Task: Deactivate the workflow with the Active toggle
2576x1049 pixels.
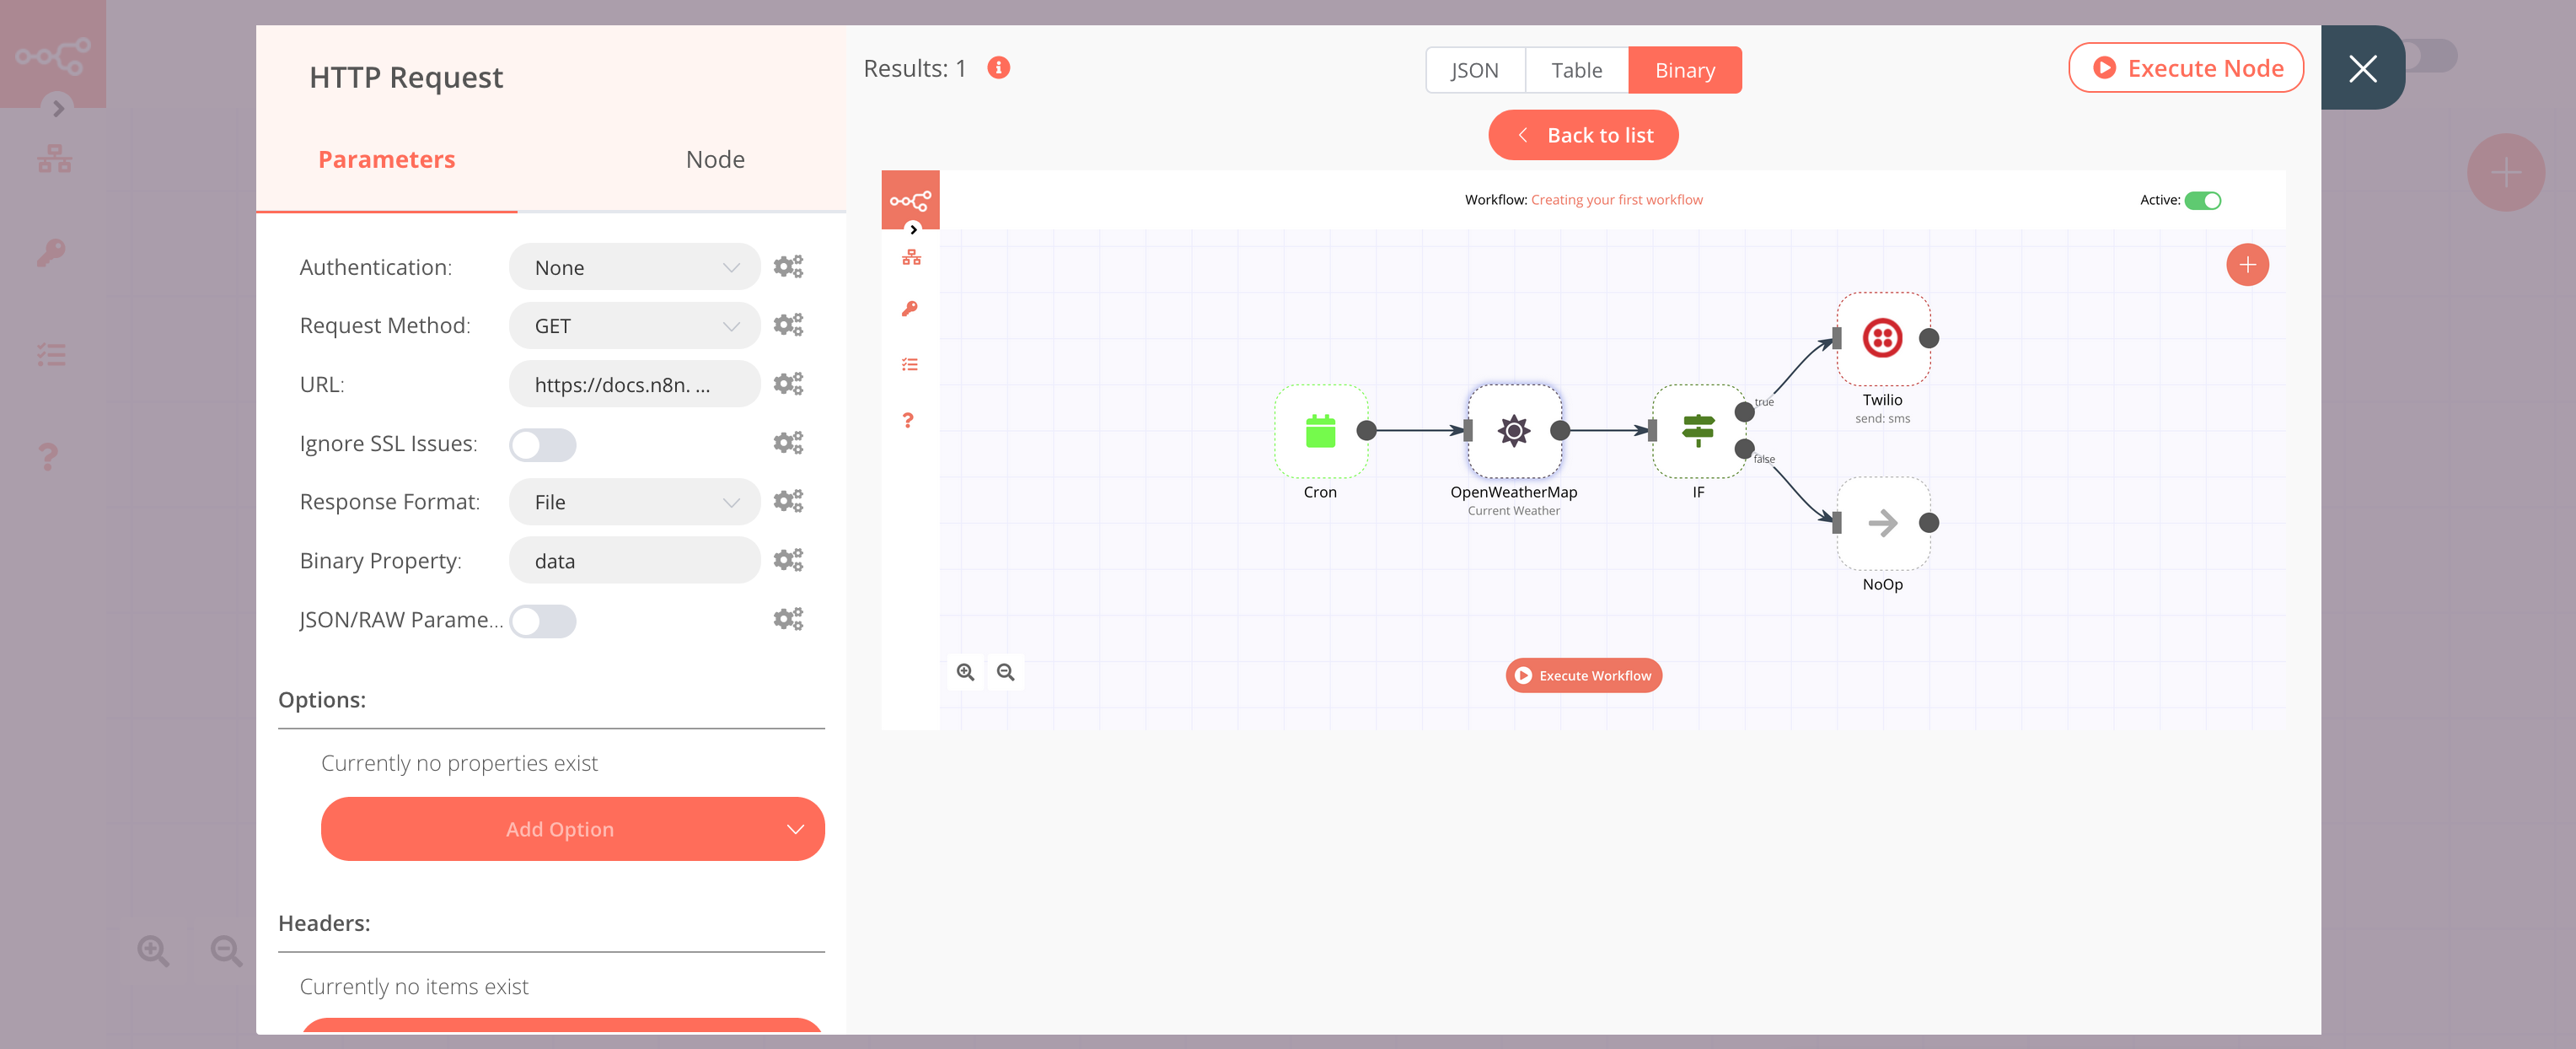Action: coord(2204,200)
